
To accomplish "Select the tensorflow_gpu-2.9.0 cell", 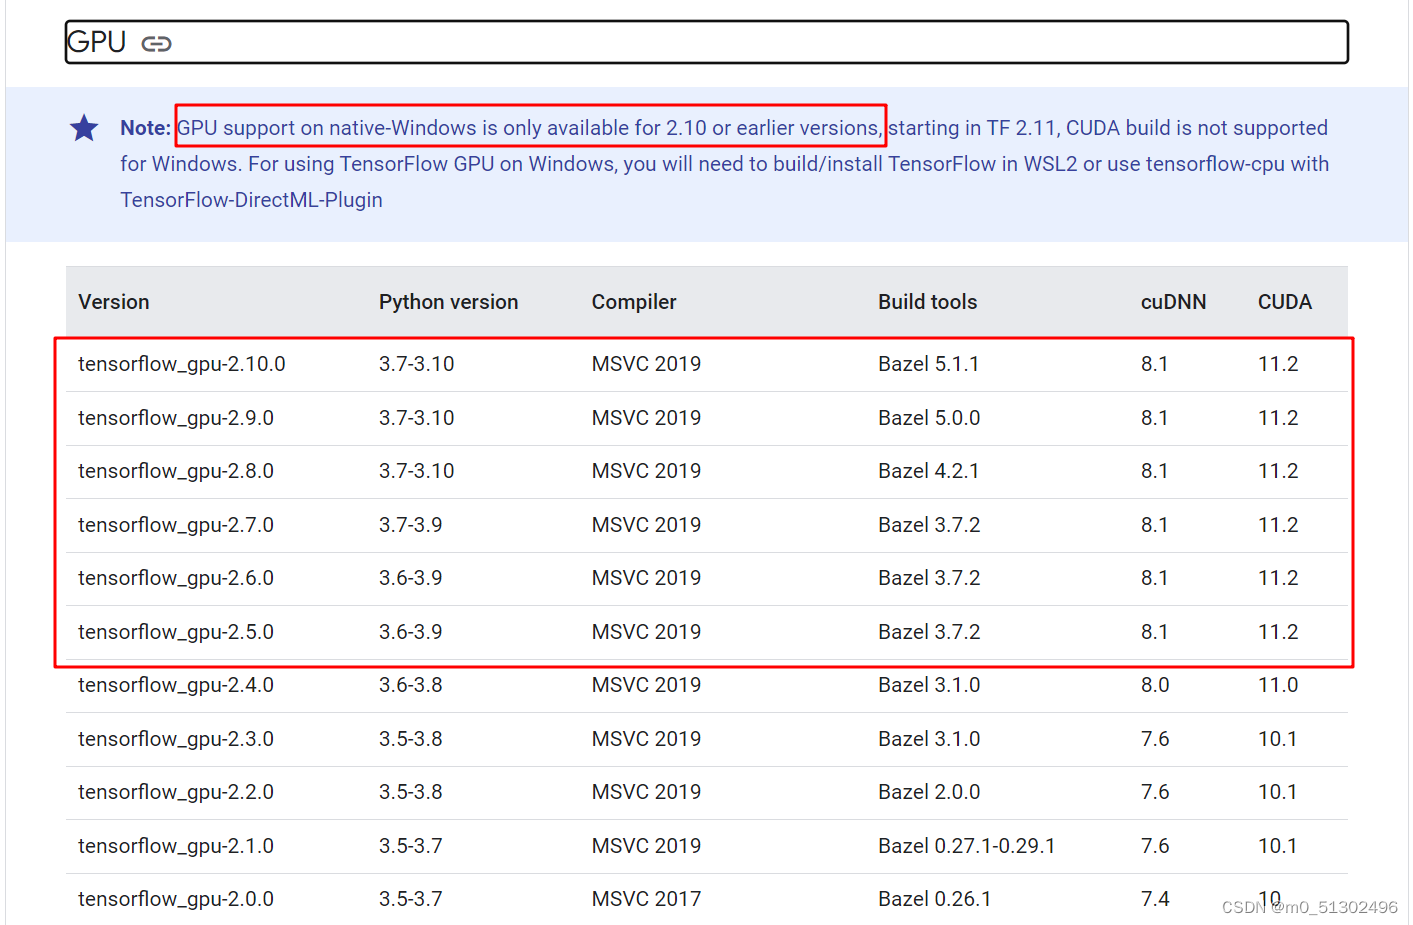I will (176, 418).
